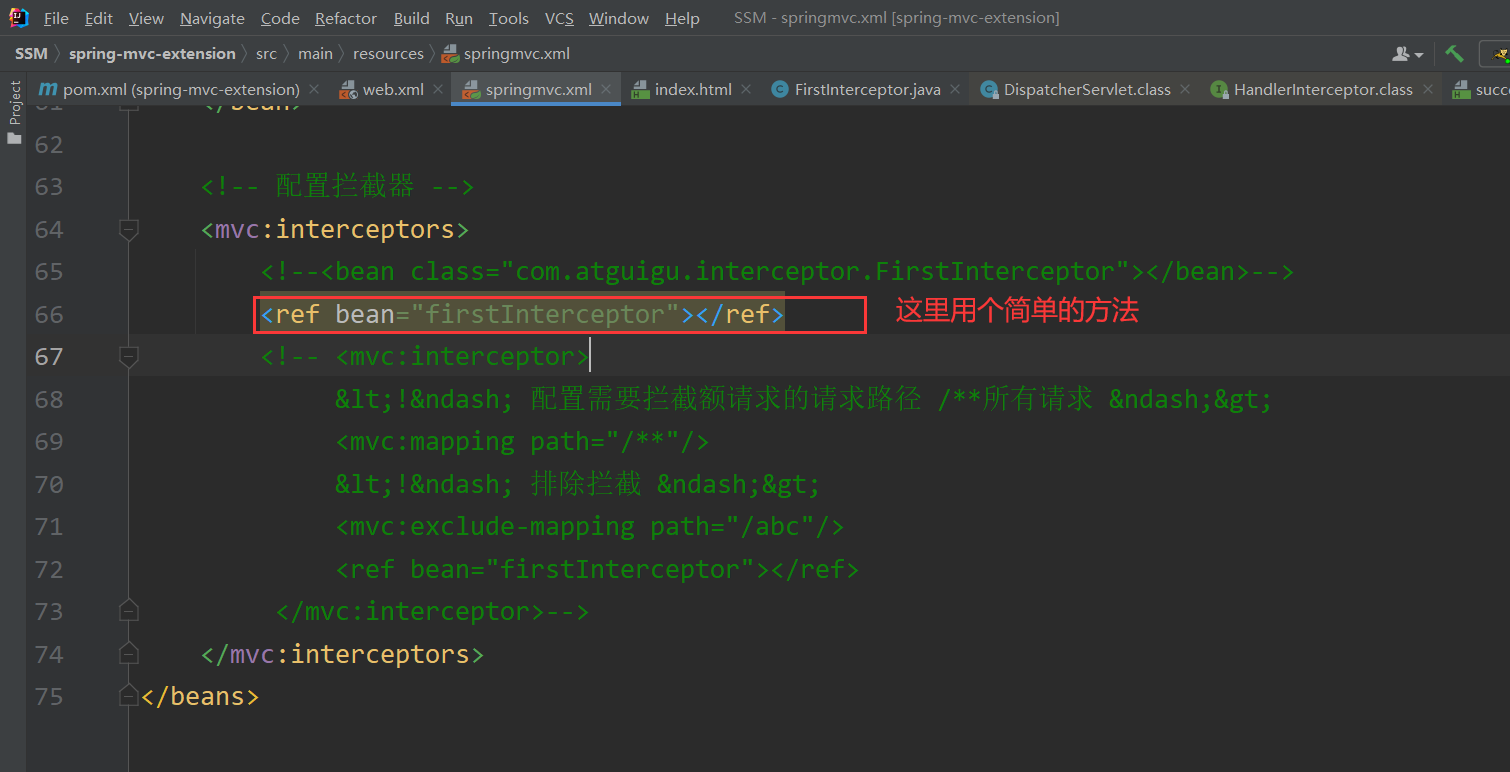Click the mvc:mapping path="/**" line

(x=522, y=442)
